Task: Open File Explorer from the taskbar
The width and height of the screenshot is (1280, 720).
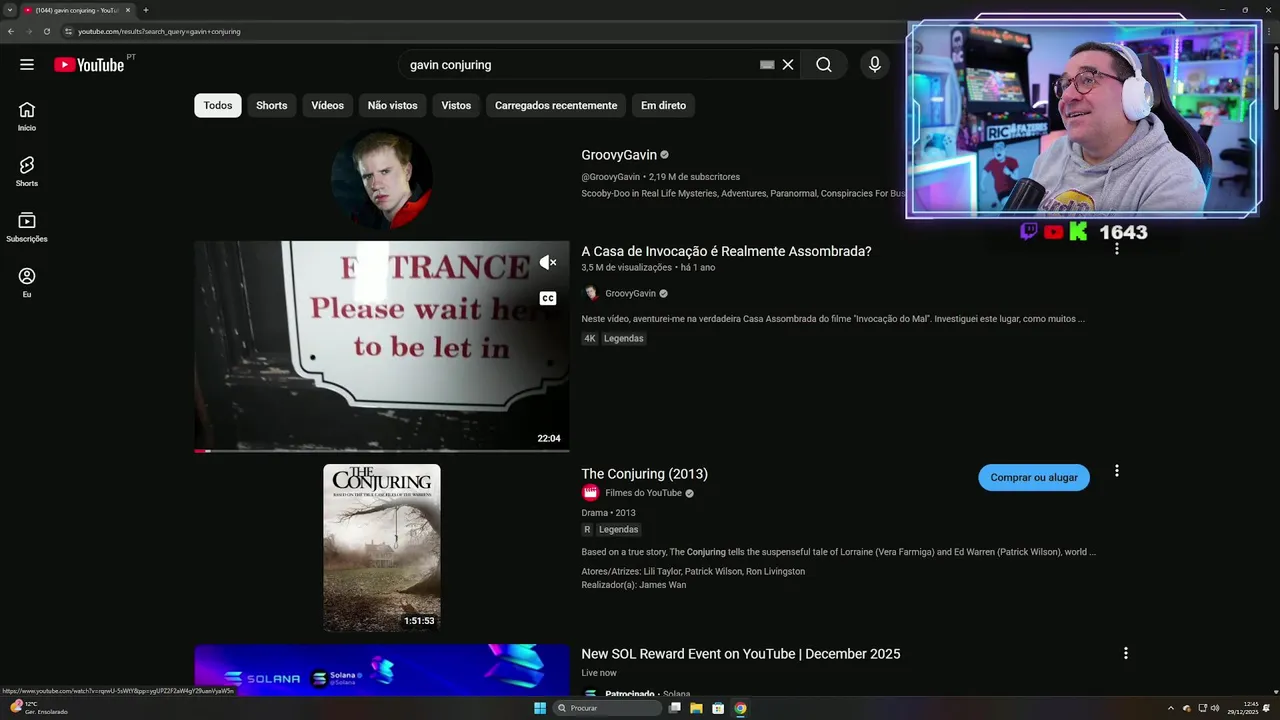Action: (x=696, y=708)
